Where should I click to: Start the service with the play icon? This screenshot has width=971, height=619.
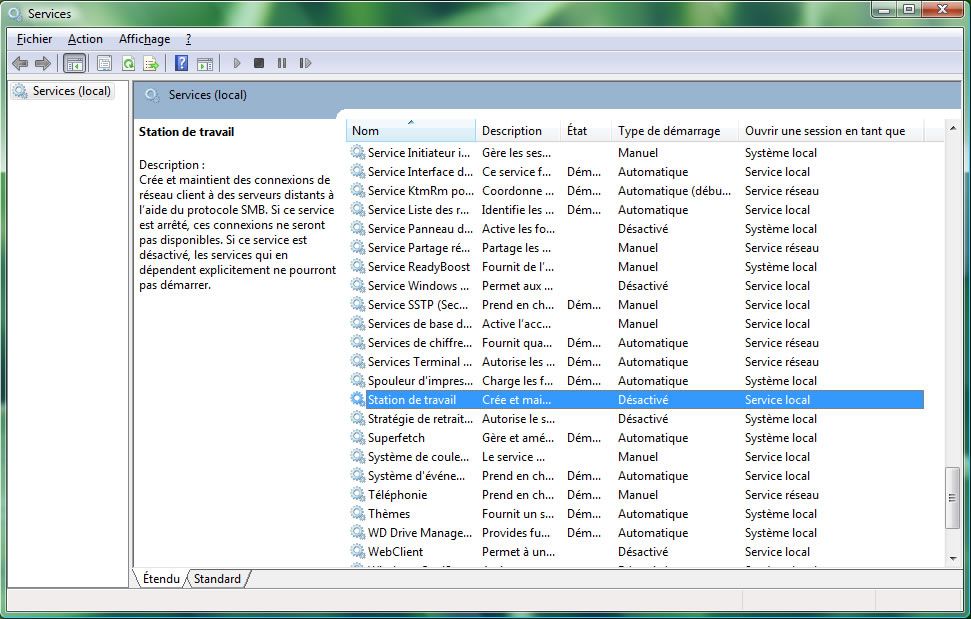237,63
